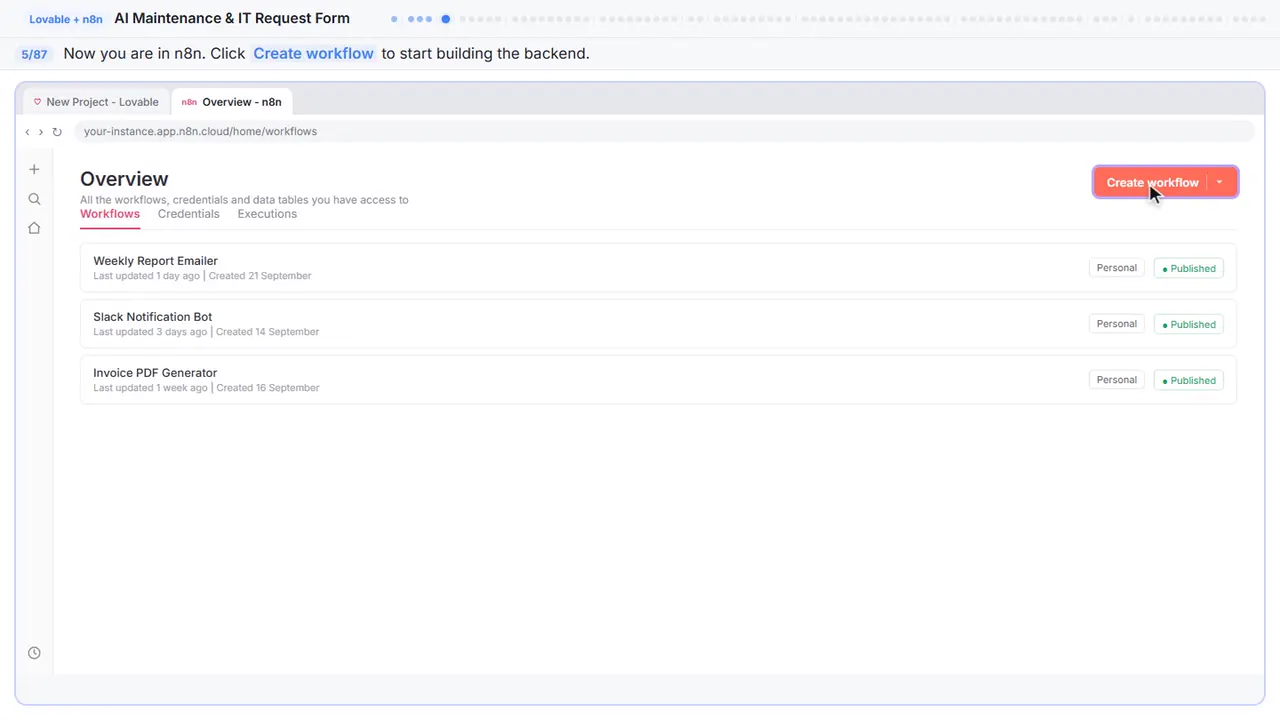Image resolution: width=1280 pixels, height=720 pixels.
Task: Click AI Maintenance & IT Request Form title
Action: tap(232, 18)
